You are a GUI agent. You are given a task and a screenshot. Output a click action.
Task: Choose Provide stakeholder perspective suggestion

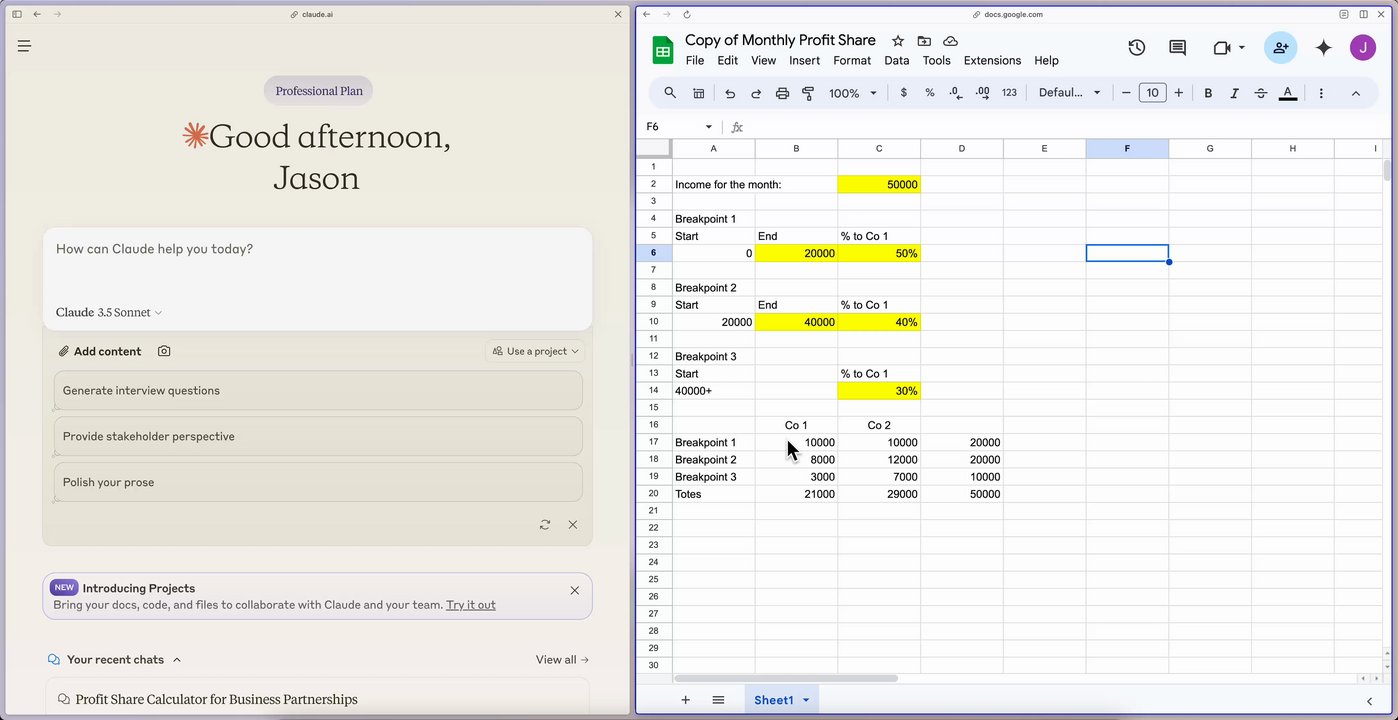[318, 437]
